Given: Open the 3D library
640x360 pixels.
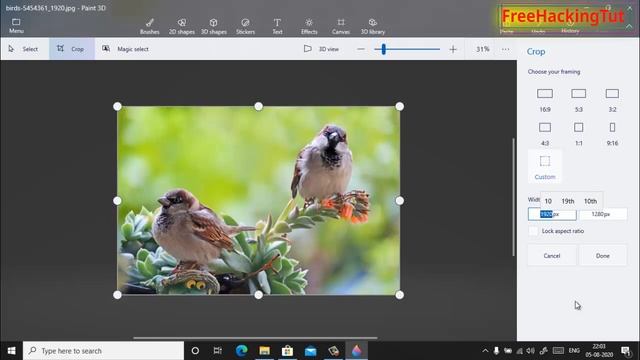Looking at the screenshot, I should coord(373,26).
